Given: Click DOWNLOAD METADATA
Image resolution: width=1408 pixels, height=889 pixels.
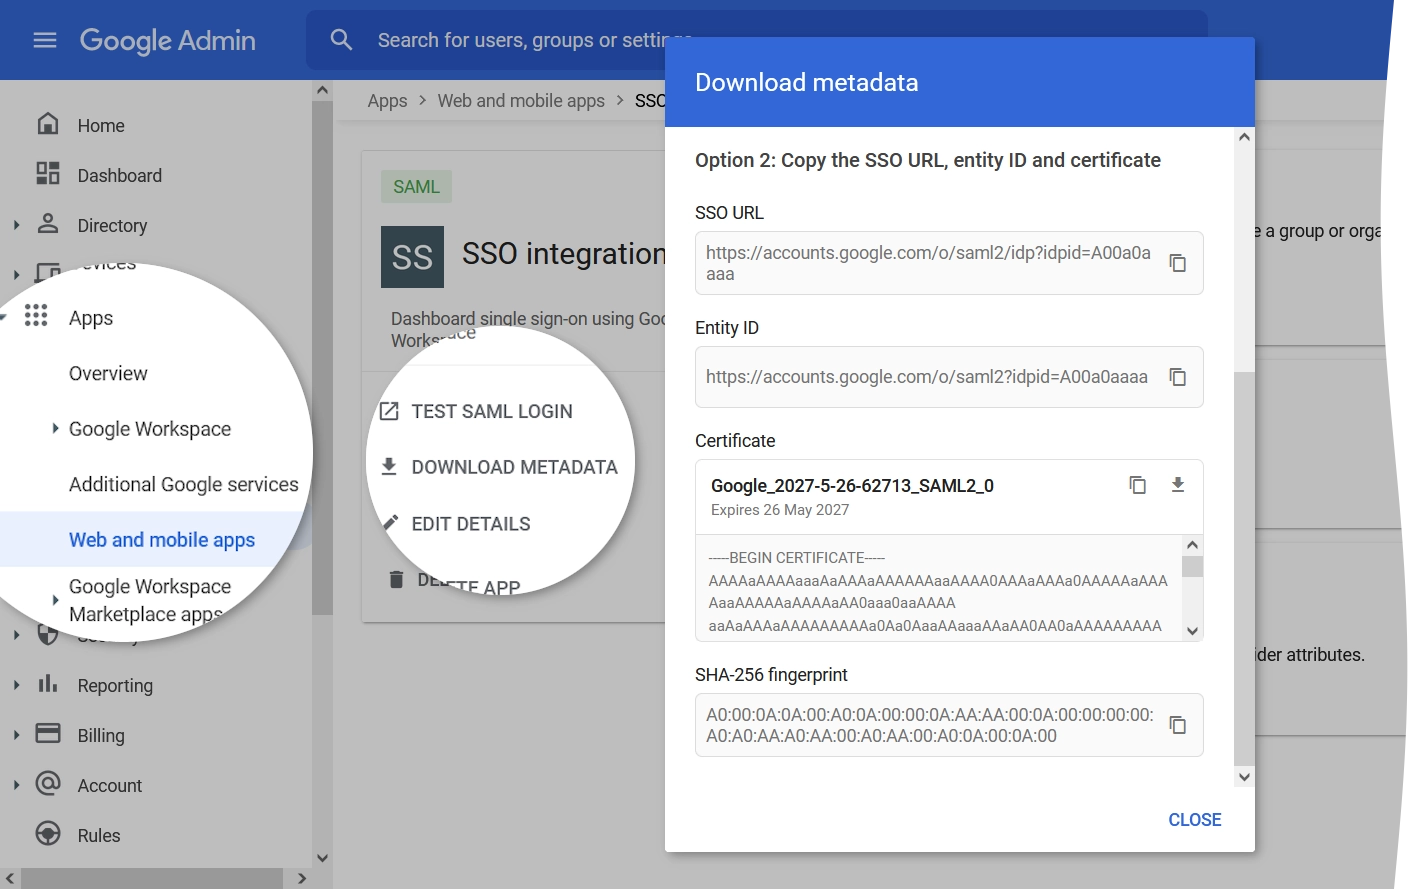Looking at the screenshot, I should (x=514, y=467).
